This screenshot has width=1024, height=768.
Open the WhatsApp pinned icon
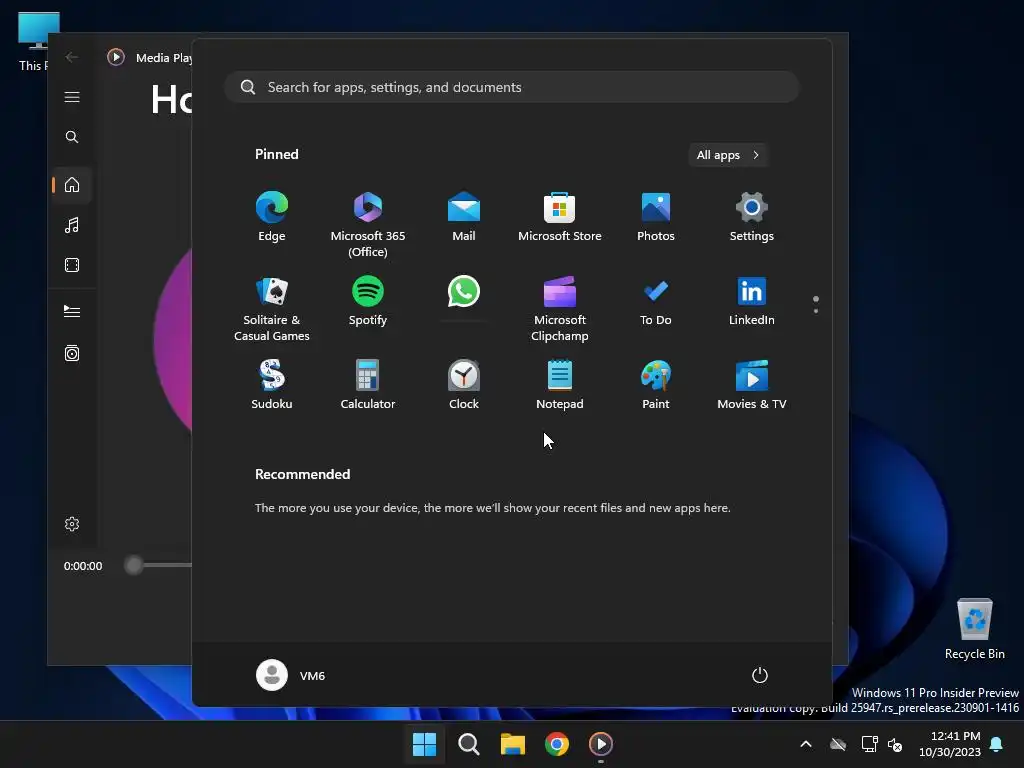[x=464, y=293]
